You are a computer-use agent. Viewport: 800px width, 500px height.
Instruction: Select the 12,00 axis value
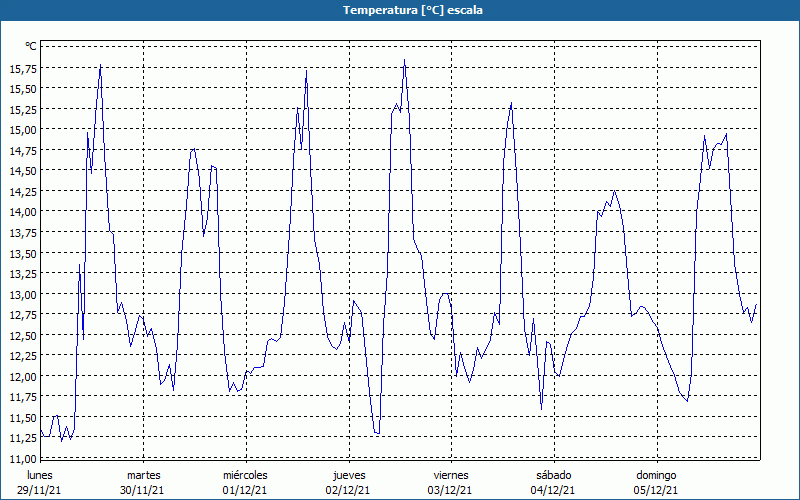pos(23,377)
